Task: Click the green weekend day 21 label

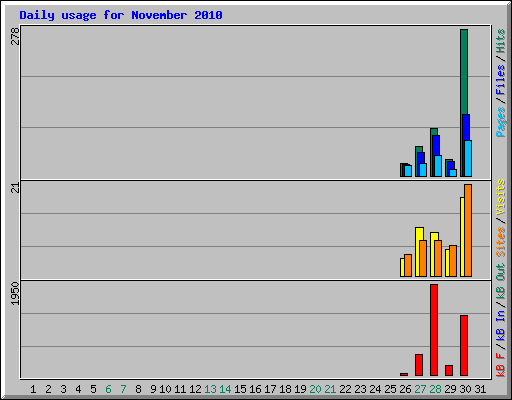Action: coord(330,389)
